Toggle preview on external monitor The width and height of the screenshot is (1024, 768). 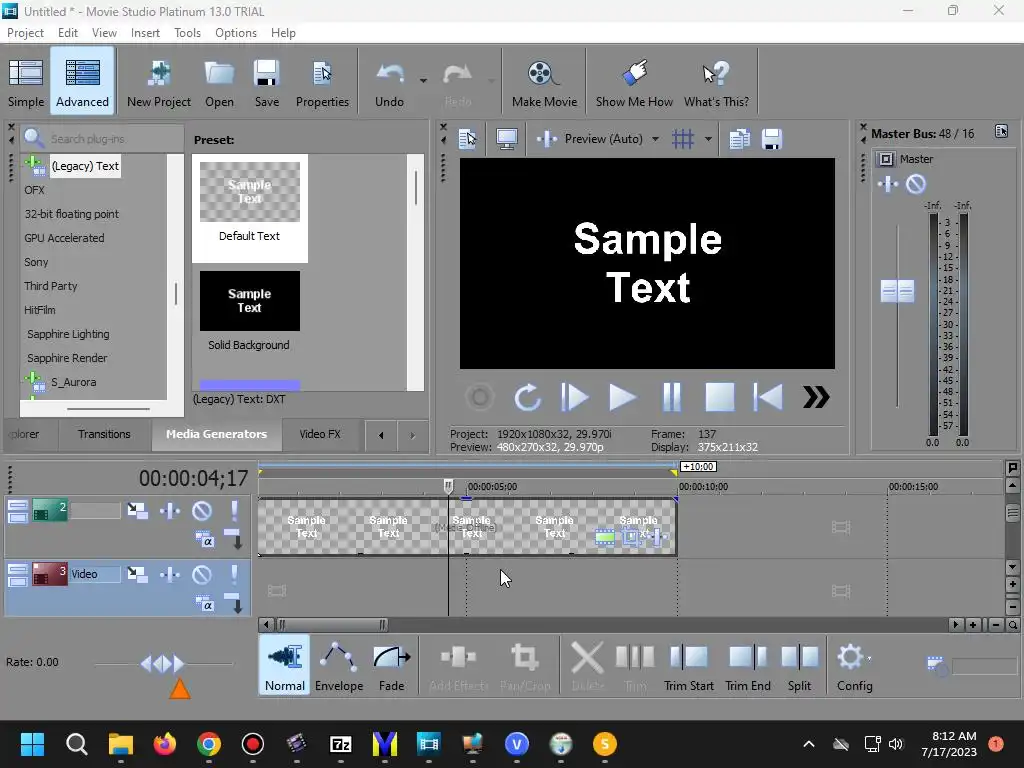click(507, 138)
